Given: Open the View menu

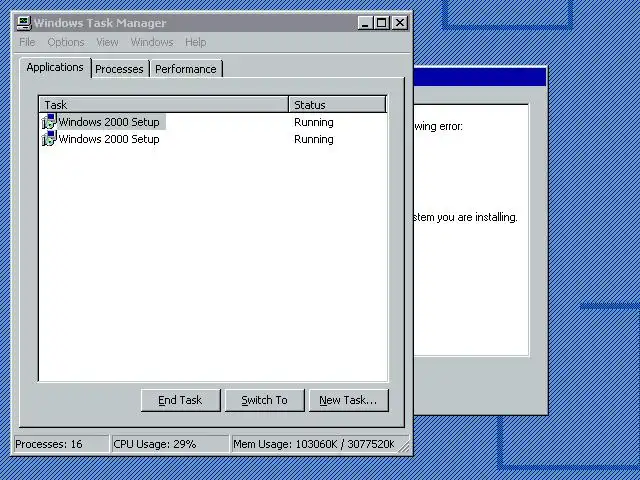Looking at the screenshot, I should click(107, 42).
